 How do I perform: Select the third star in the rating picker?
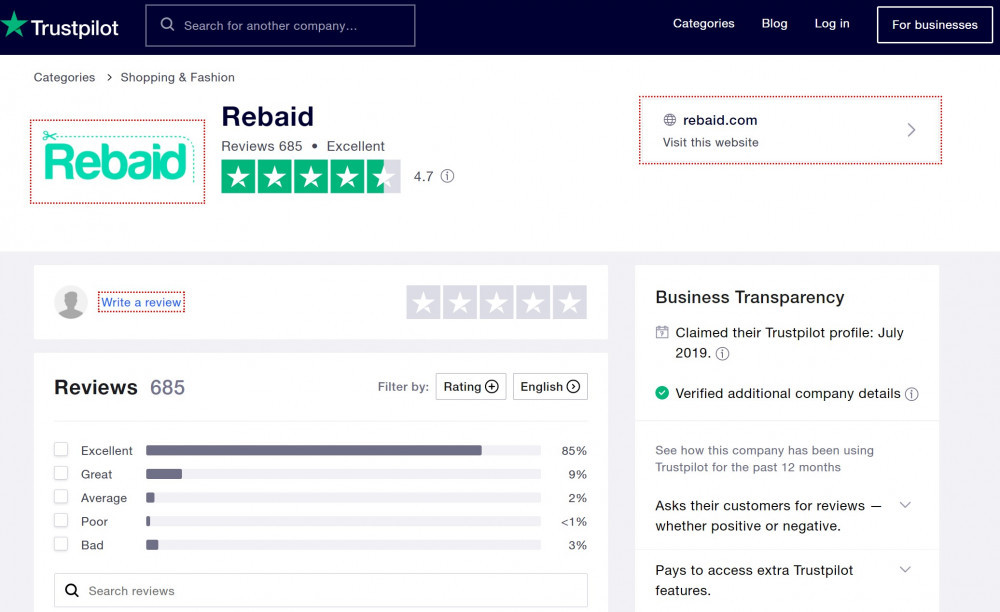coord(497,302)
